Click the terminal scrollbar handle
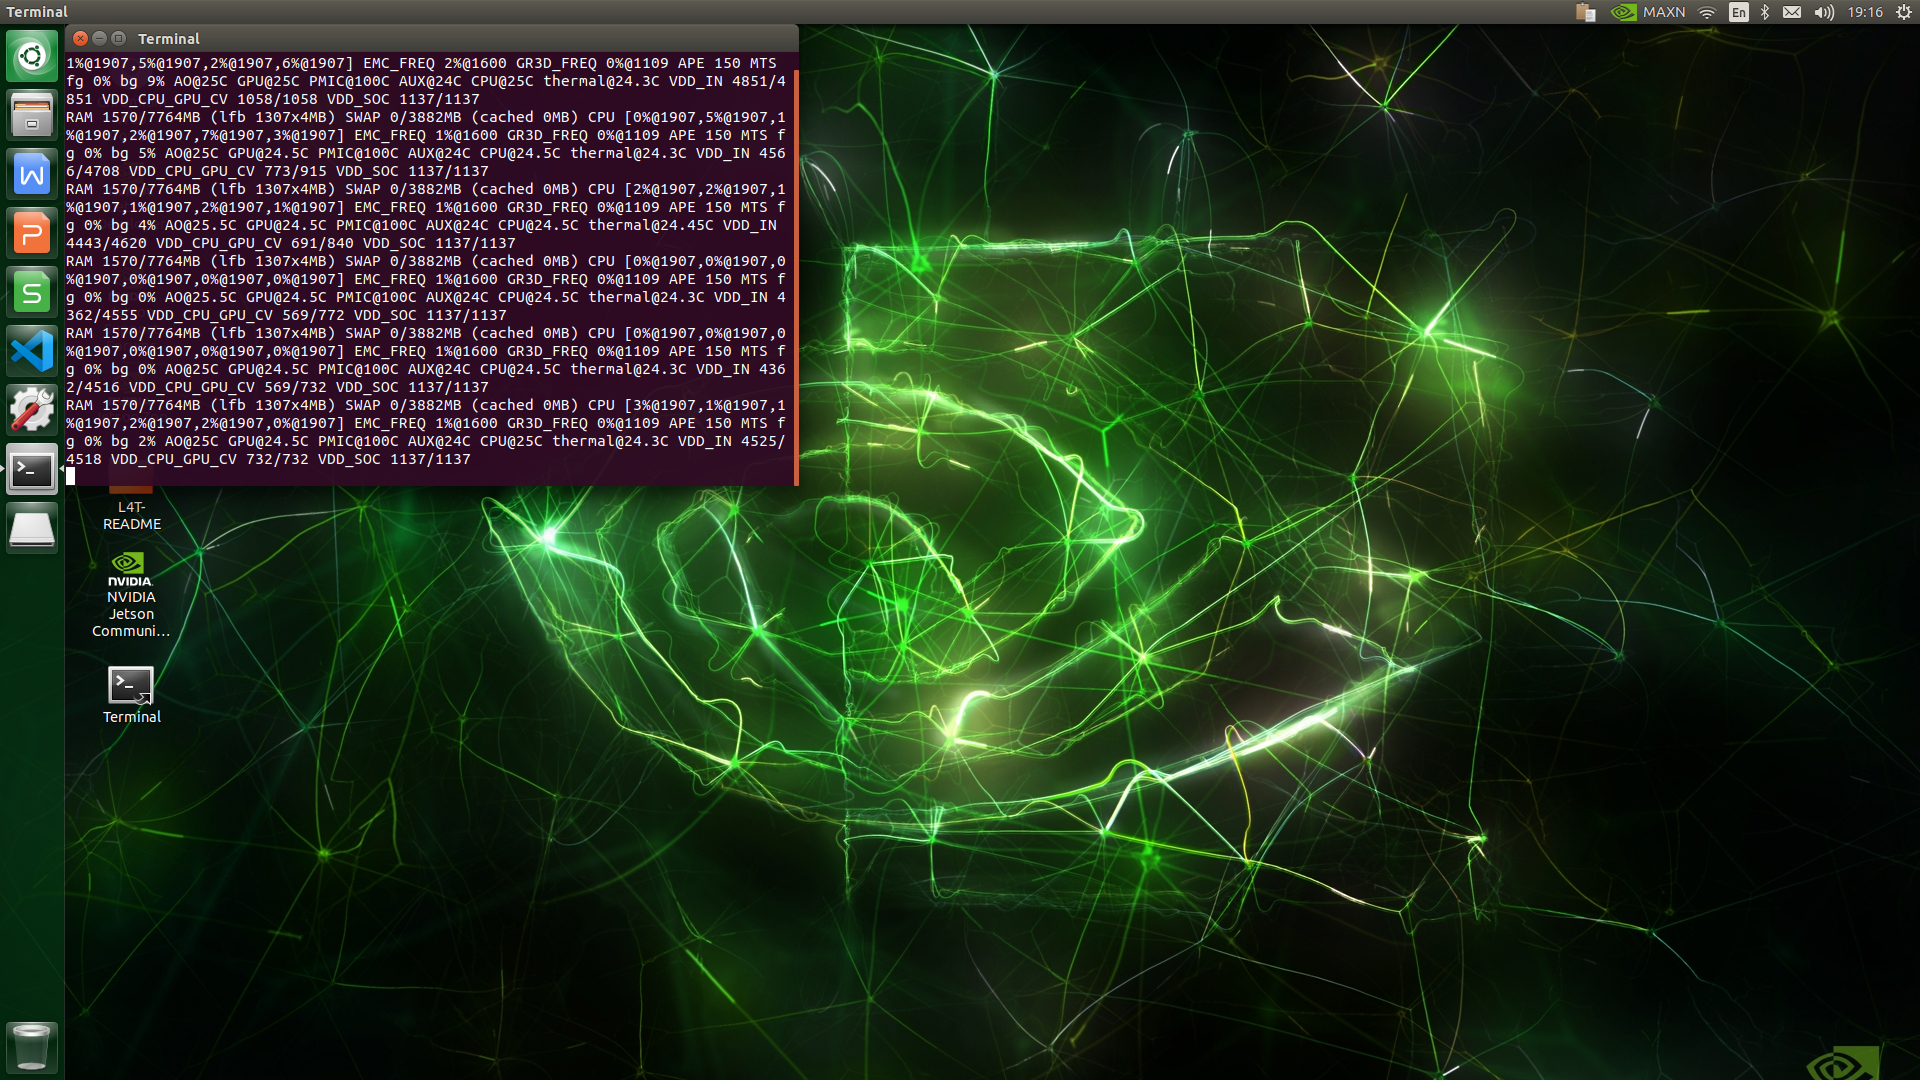 (x=796, y=277)
